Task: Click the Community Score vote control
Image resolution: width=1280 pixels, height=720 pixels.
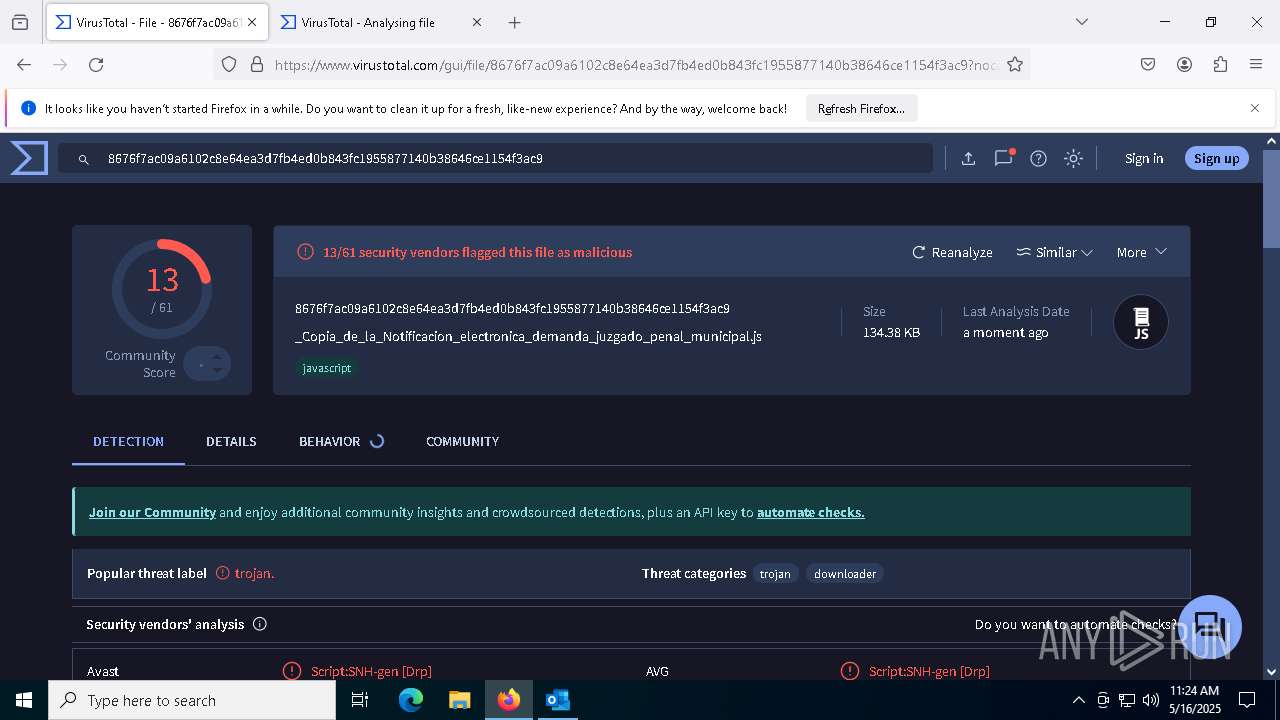Action: pyautogui.click(x=207, y=364)
